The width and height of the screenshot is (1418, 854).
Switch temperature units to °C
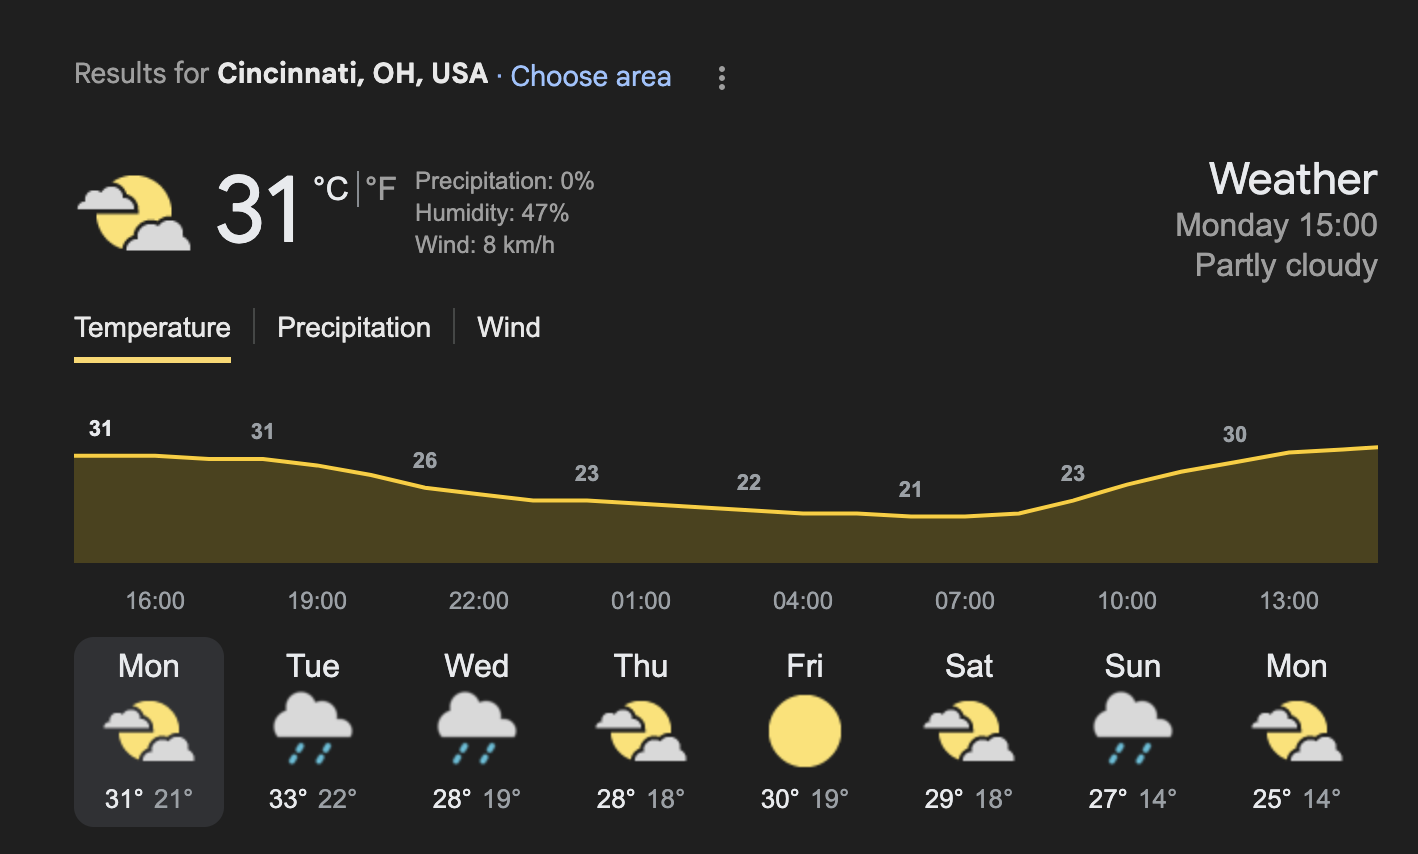click(331, 187)
